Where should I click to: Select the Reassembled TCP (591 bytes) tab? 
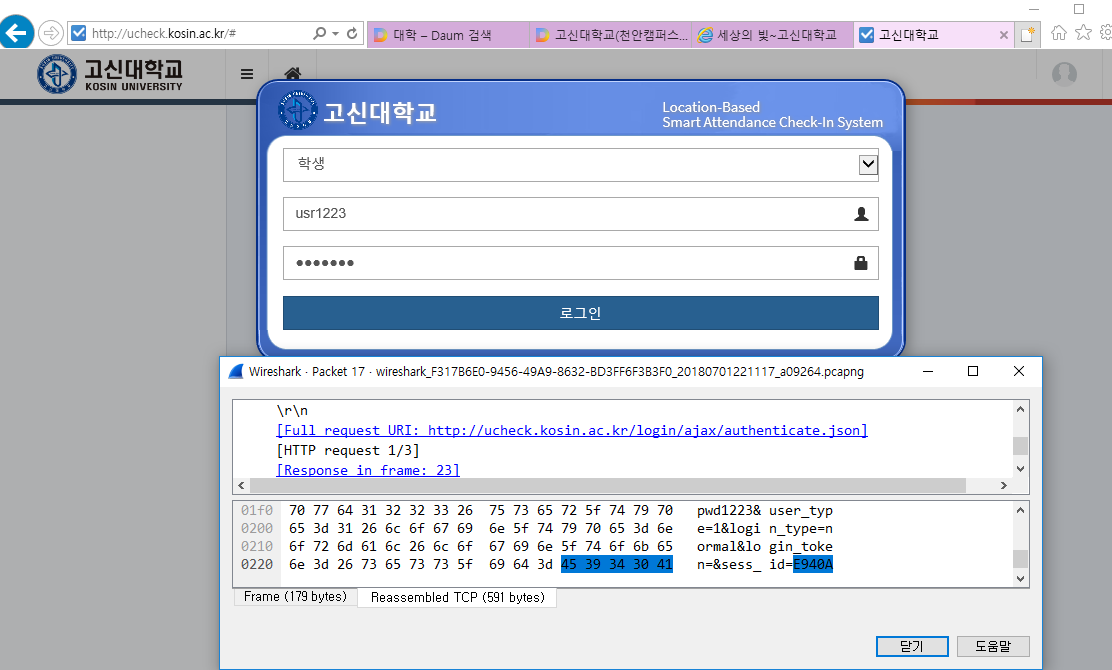(x=457, y=598)
